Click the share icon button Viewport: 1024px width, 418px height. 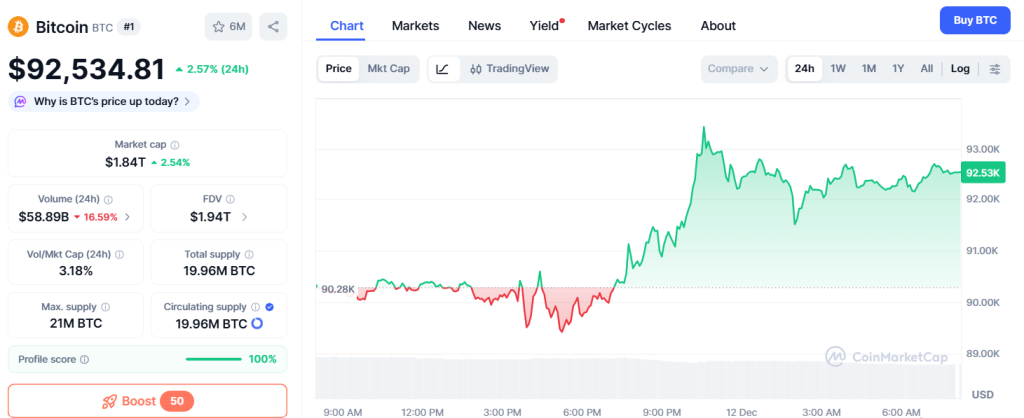pyautogui.click(x=273, y=26)
